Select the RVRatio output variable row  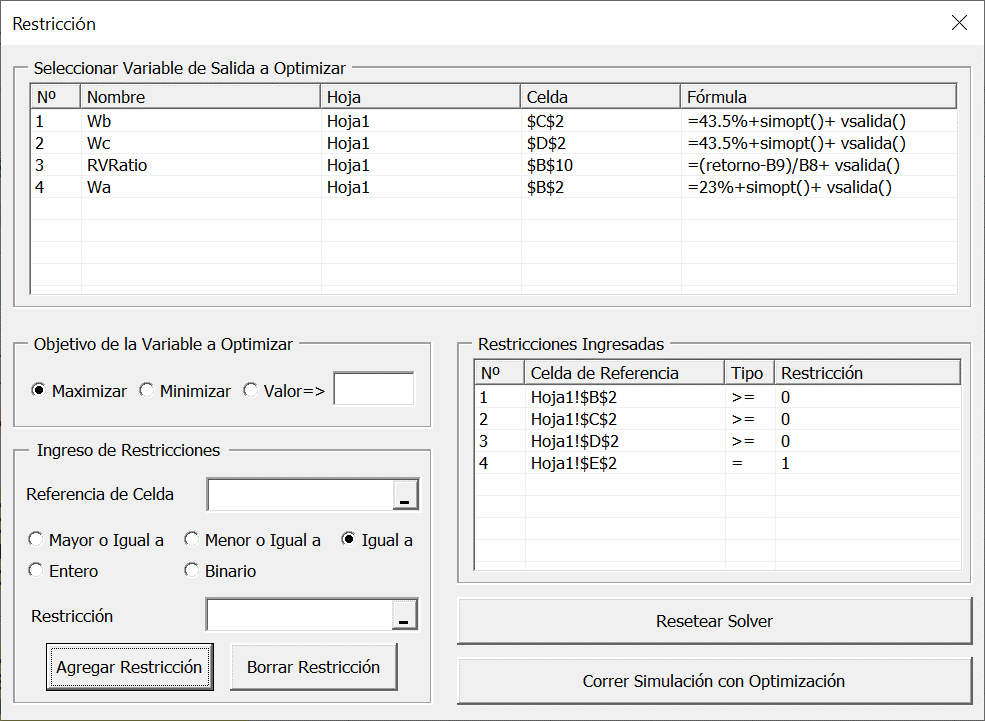(494, 165)
